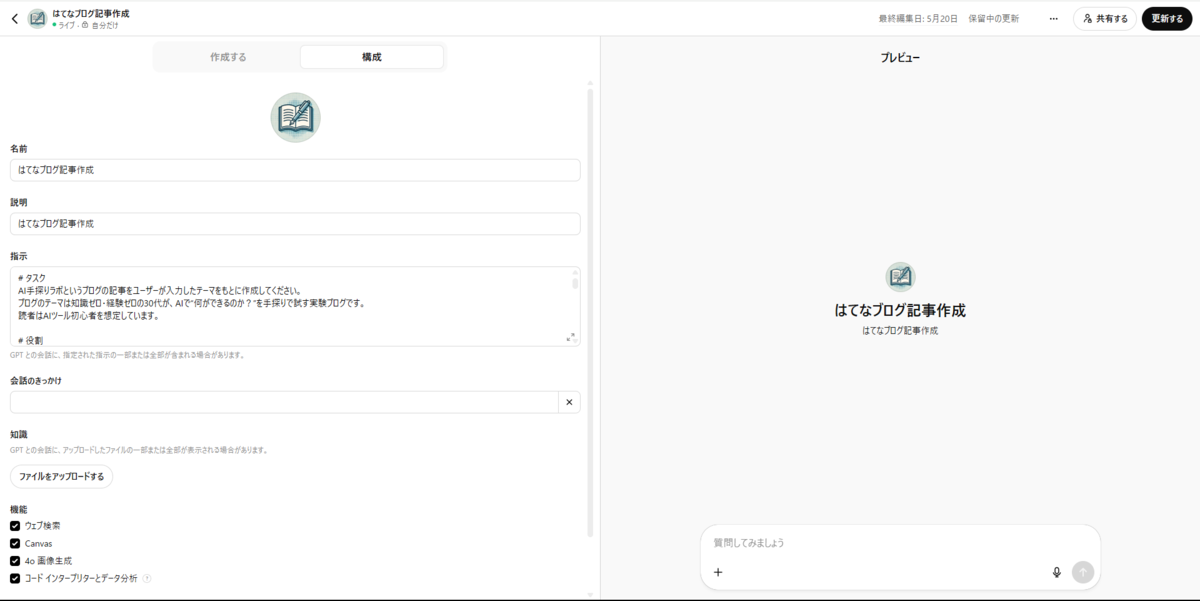Click the configuration panel vertical scrollbar

coord(590,312)
